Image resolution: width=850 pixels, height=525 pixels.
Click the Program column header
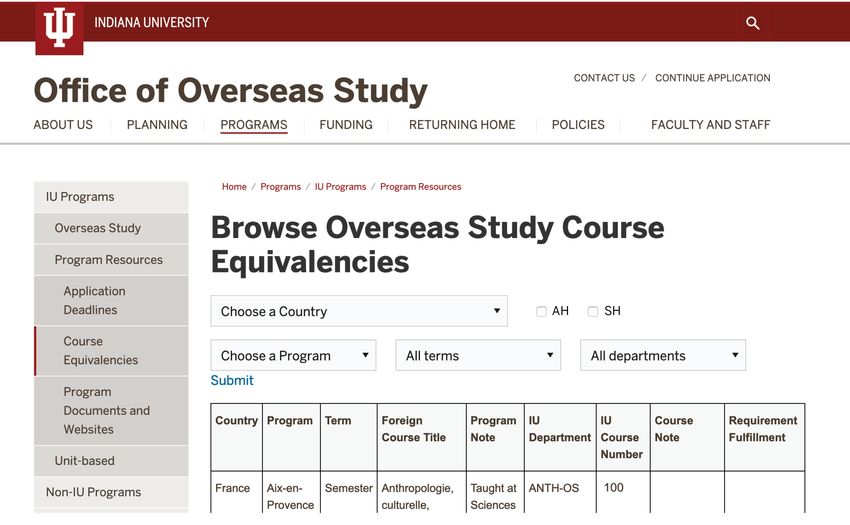point(291,437)
